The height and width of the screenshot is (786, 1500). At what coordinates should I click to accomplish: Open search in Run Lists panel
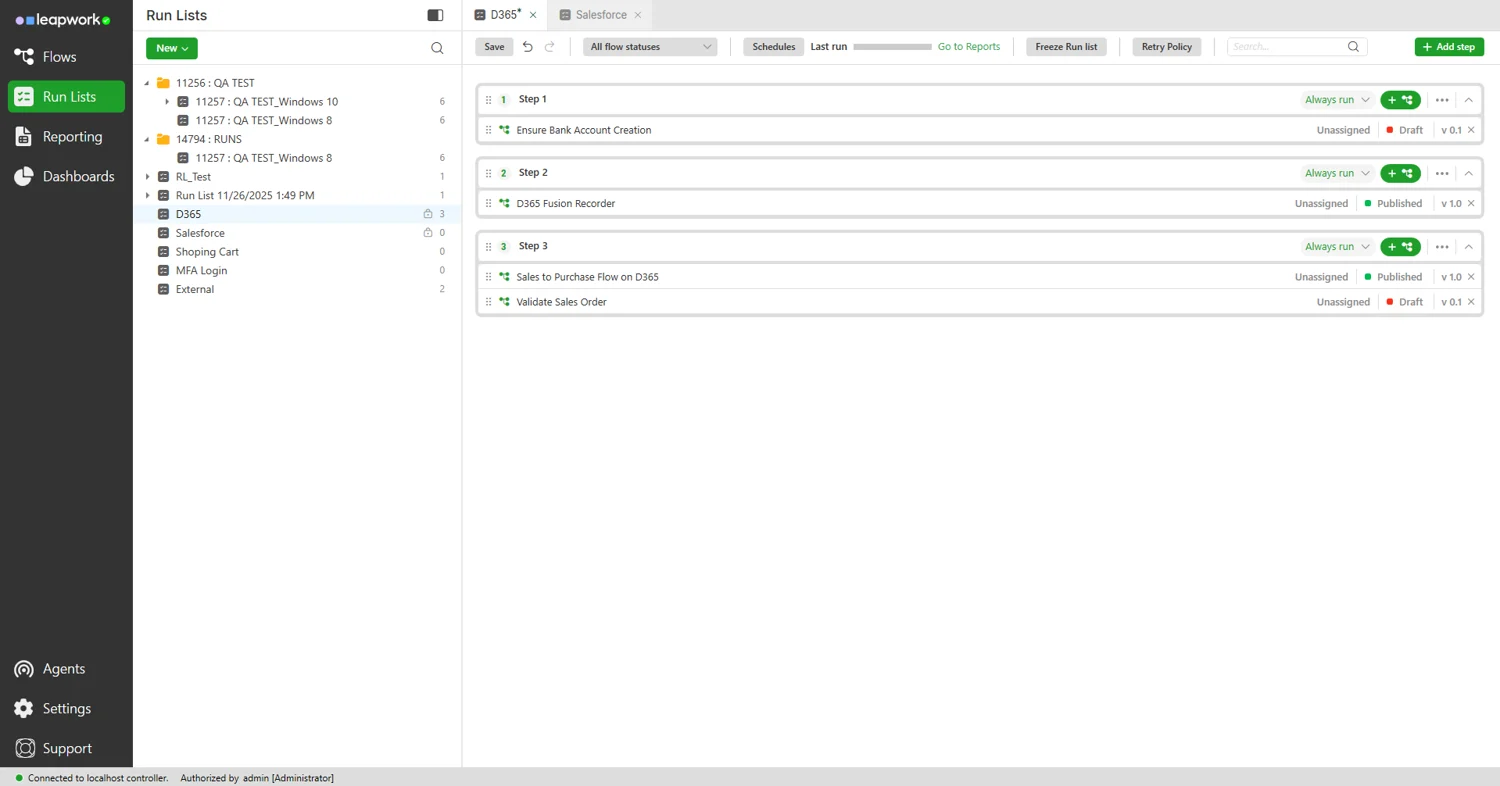click(x=437, y=48)
